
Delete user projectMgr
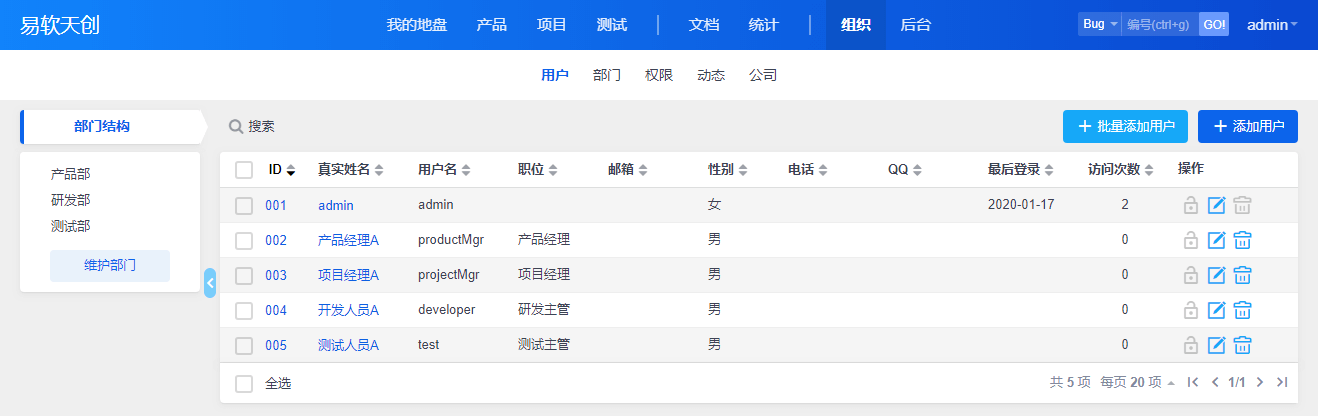[1242, 275]
